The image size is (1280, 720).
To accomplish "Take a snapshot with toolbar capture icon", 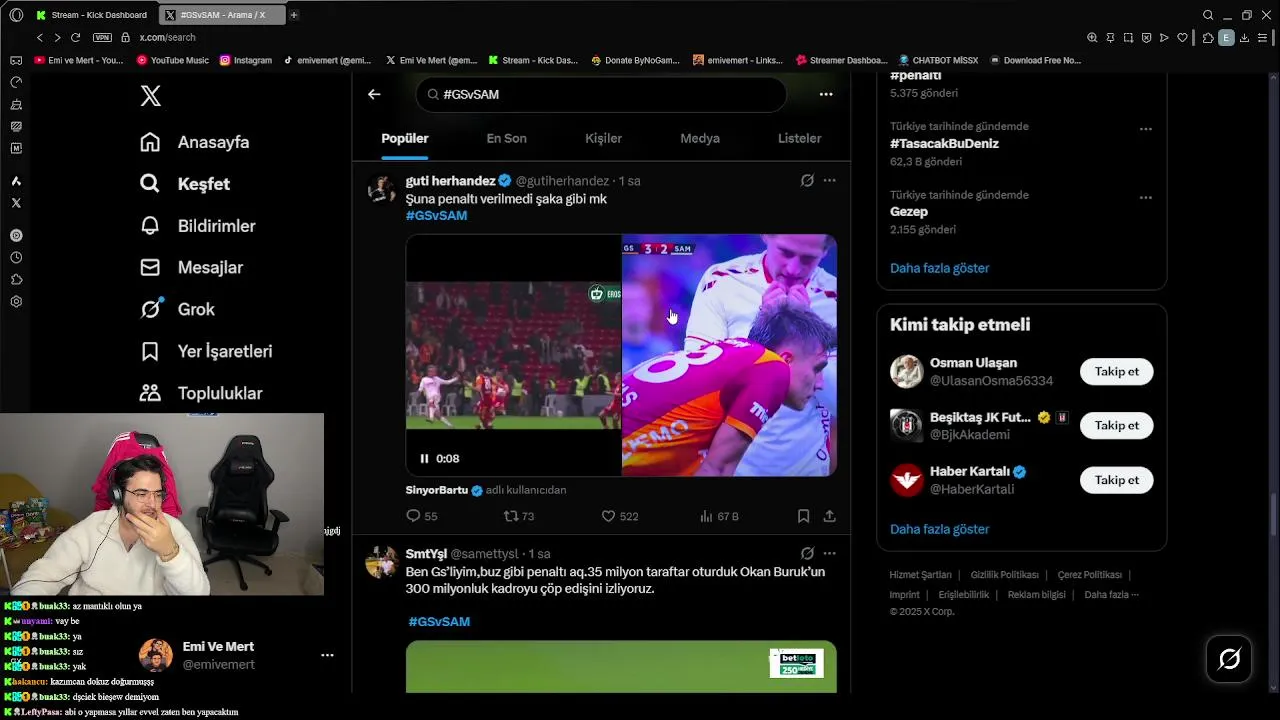I will pyautogui.click(x=1128, y=38).
